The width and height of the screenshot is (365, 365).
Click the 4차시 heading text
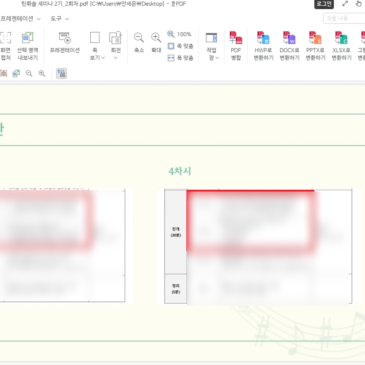tap(180, 171)
